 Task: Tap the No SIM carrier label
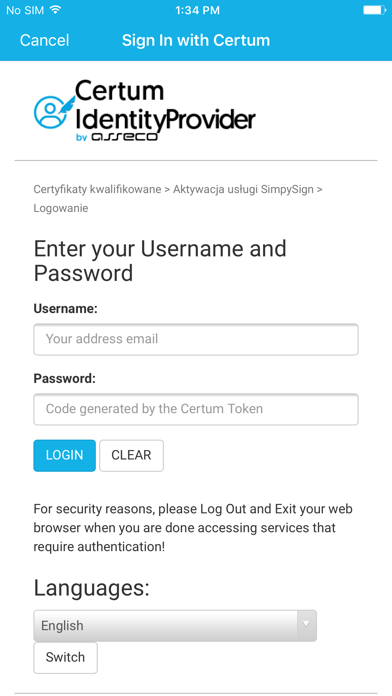(25, 10)
